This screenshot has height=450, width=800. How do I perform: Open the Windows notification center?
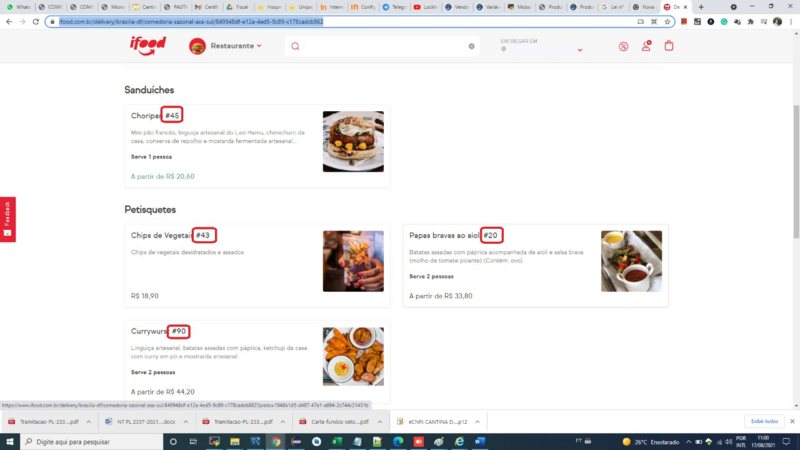click(787, 442)
